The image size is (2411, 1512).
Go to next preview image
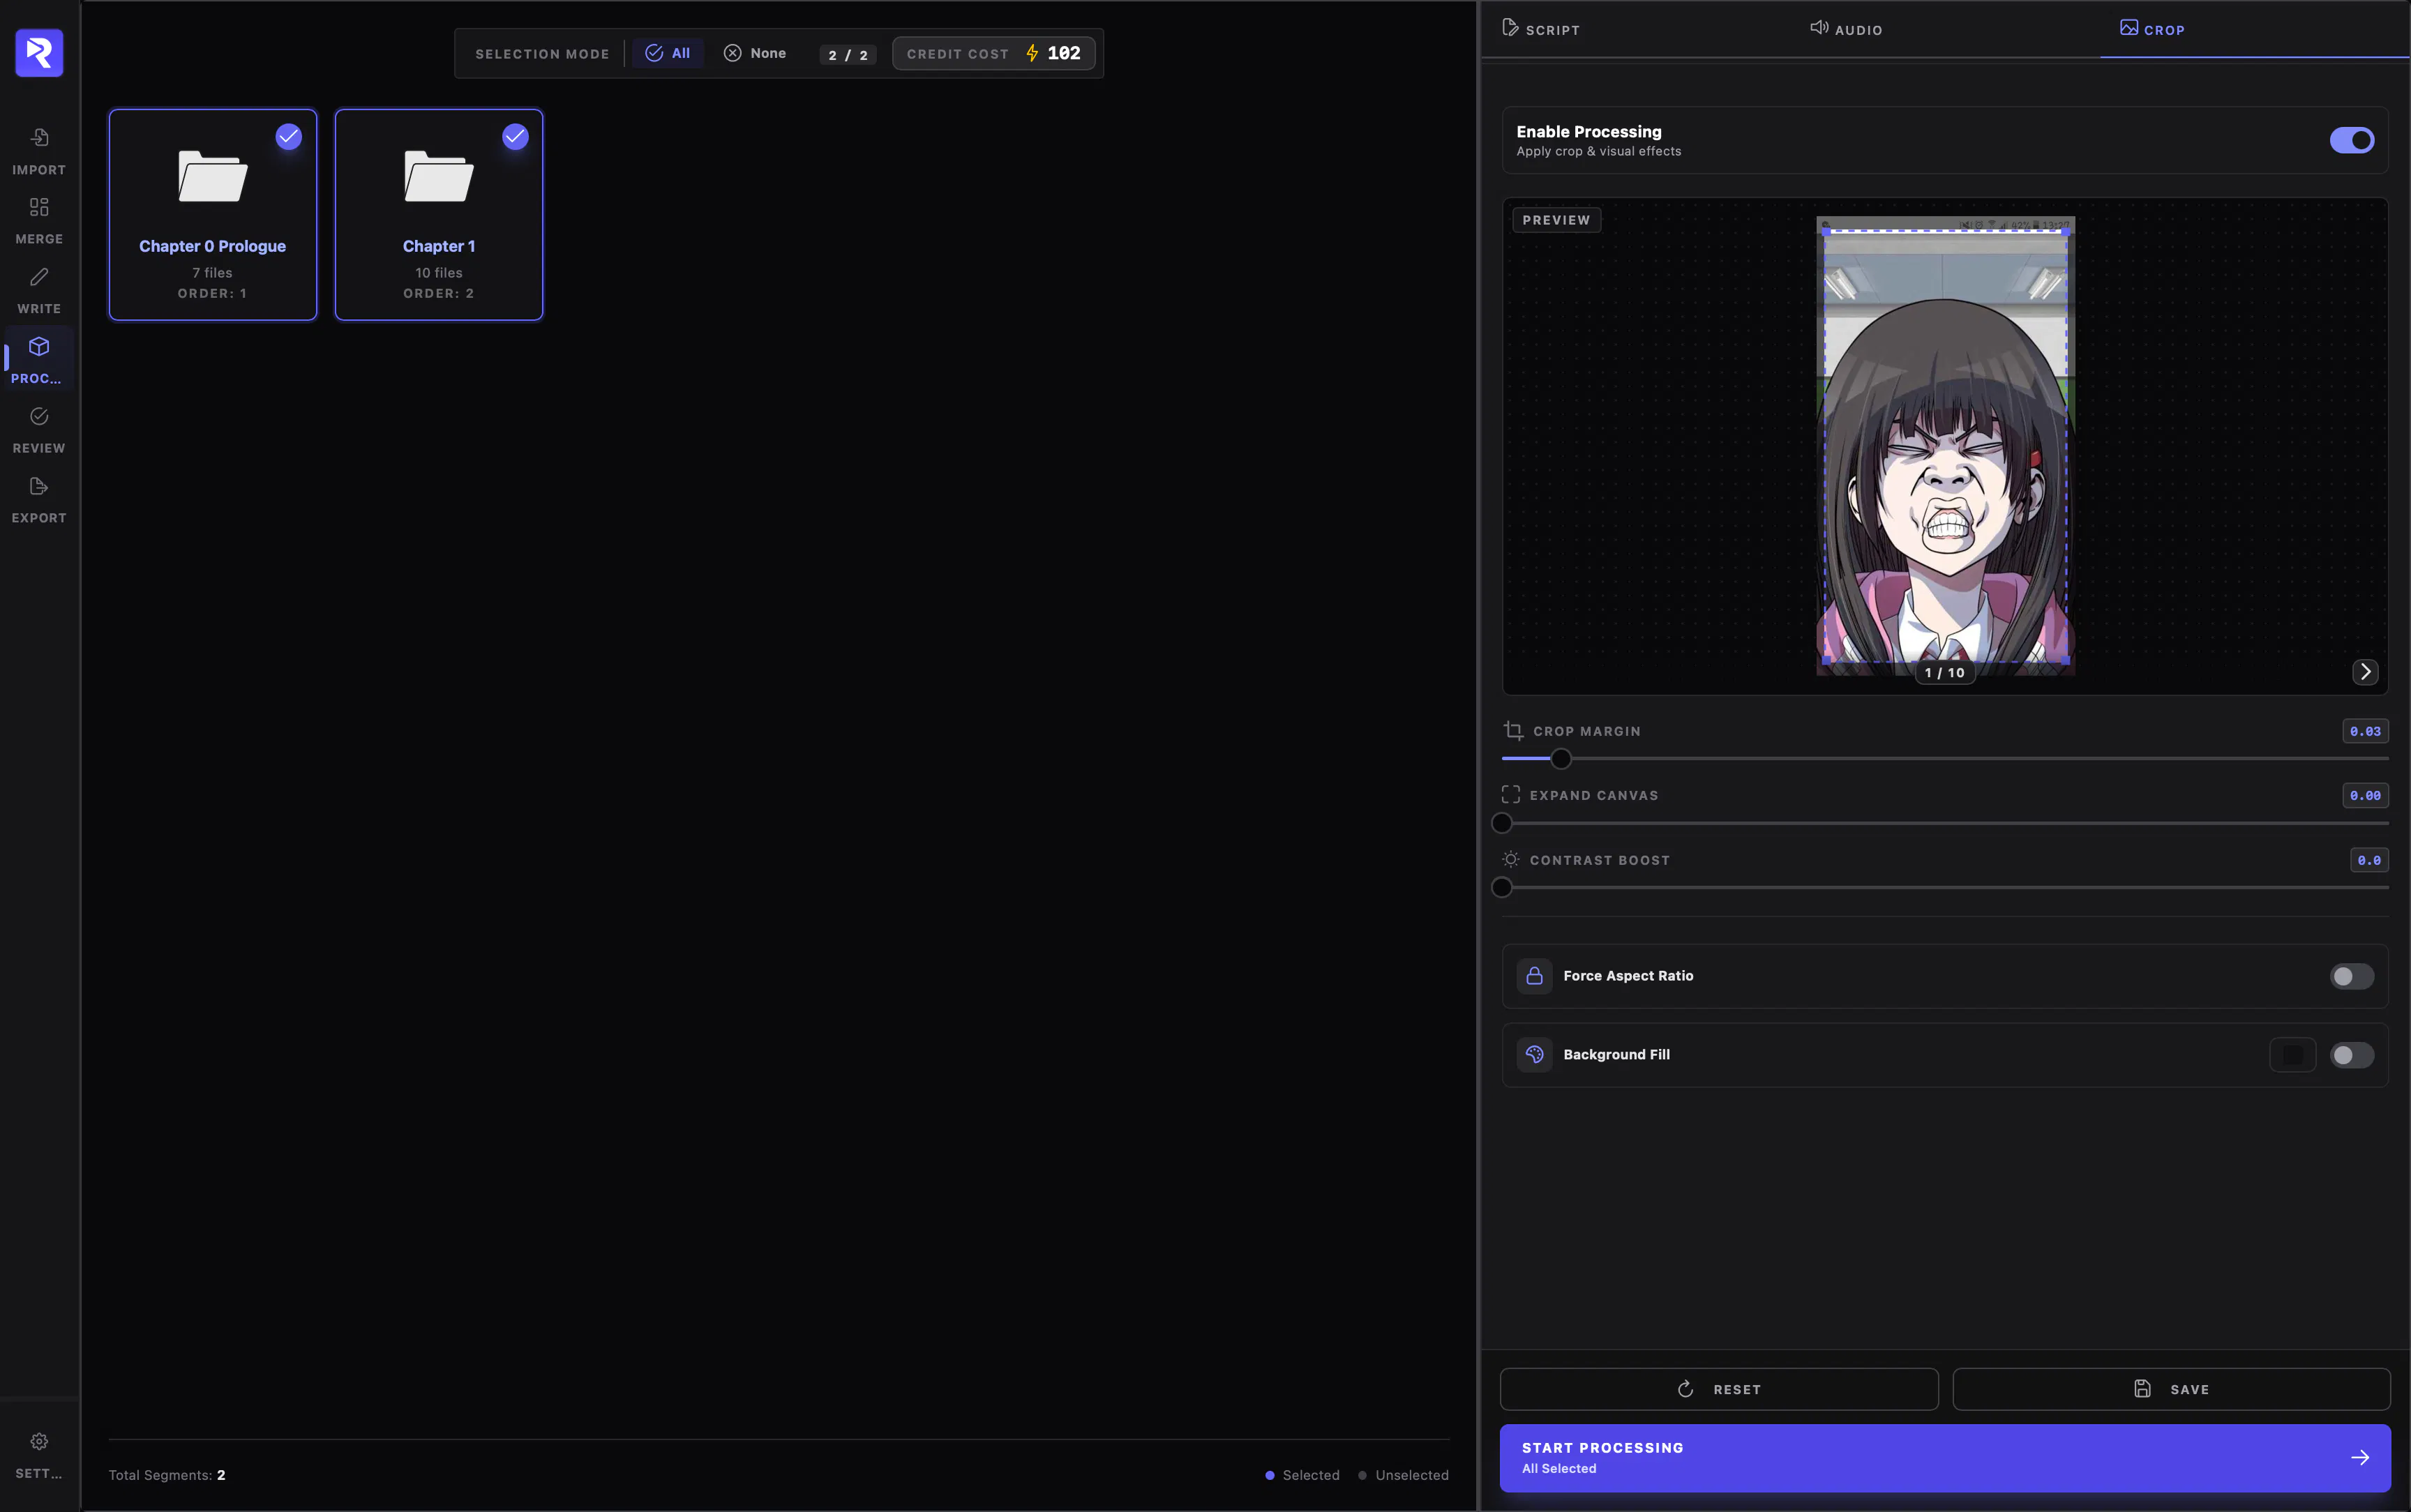(2365, 672)
